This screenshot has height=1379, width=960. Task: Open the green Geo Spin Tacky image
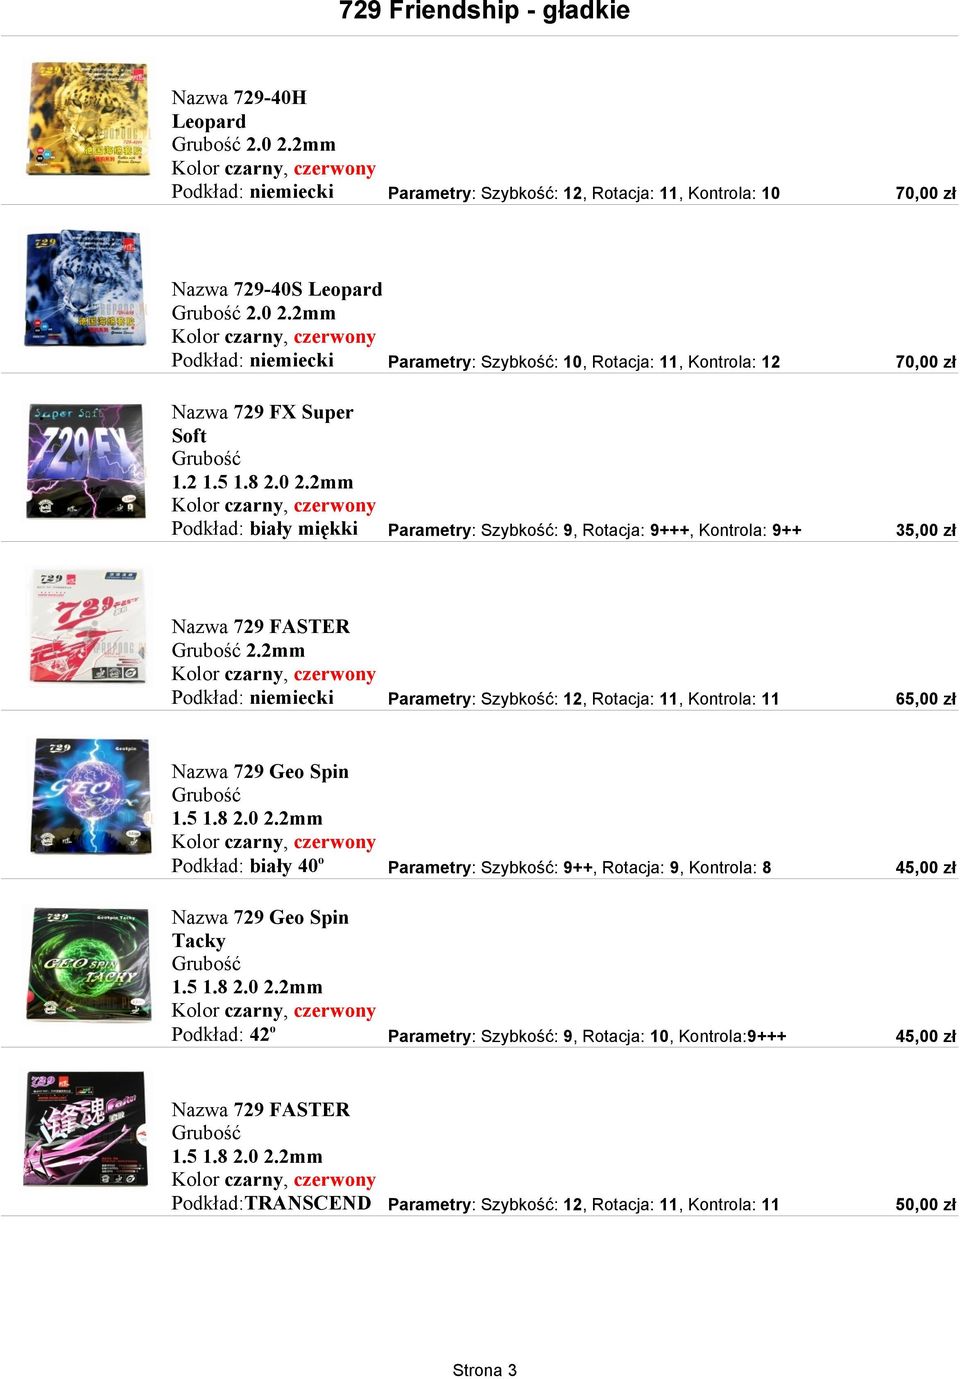pos(90,965)
